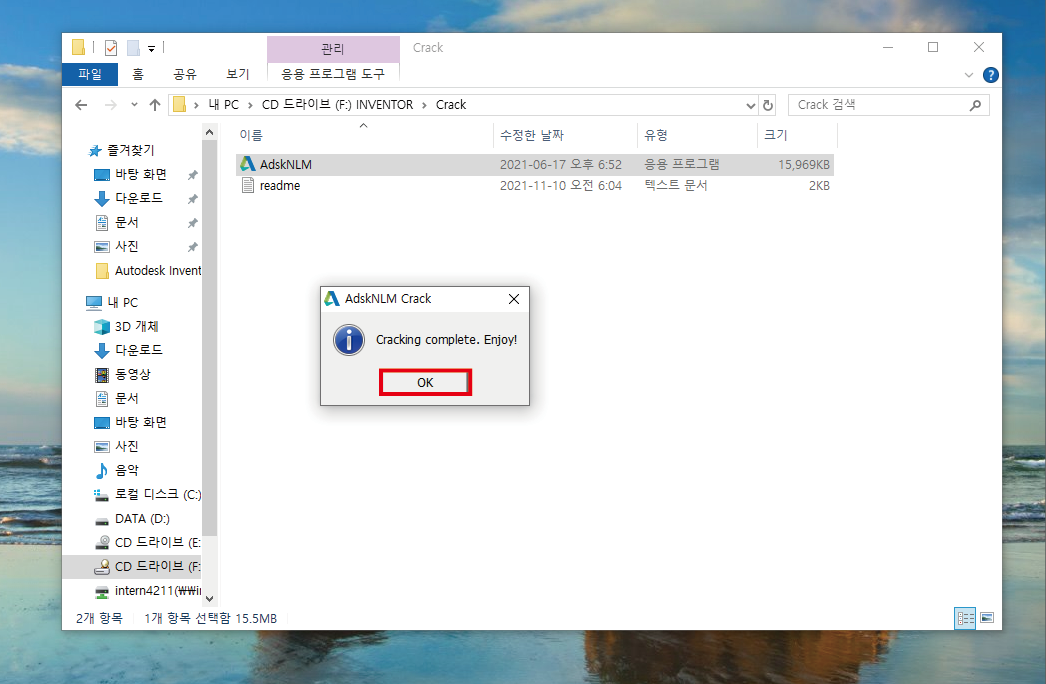Screen dimensions: 1046x684
Task: Click the readme document file icon
Action: point(247,186)
